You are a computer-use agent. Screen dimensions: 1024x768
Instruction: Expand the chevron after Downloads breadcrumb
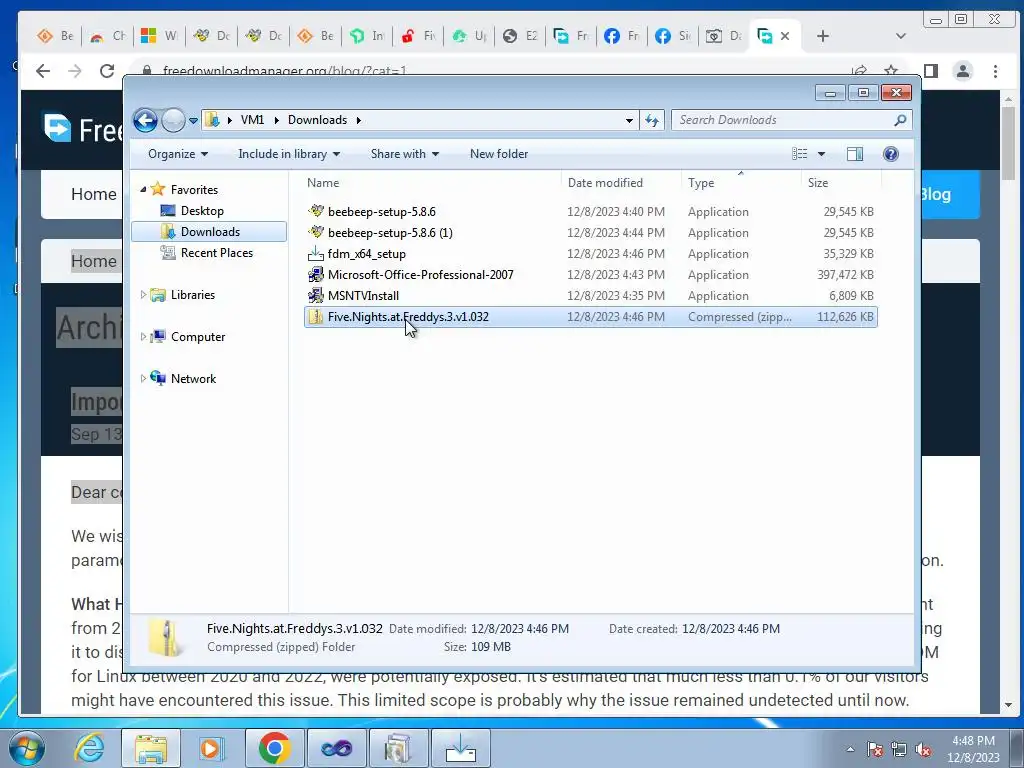359,120
